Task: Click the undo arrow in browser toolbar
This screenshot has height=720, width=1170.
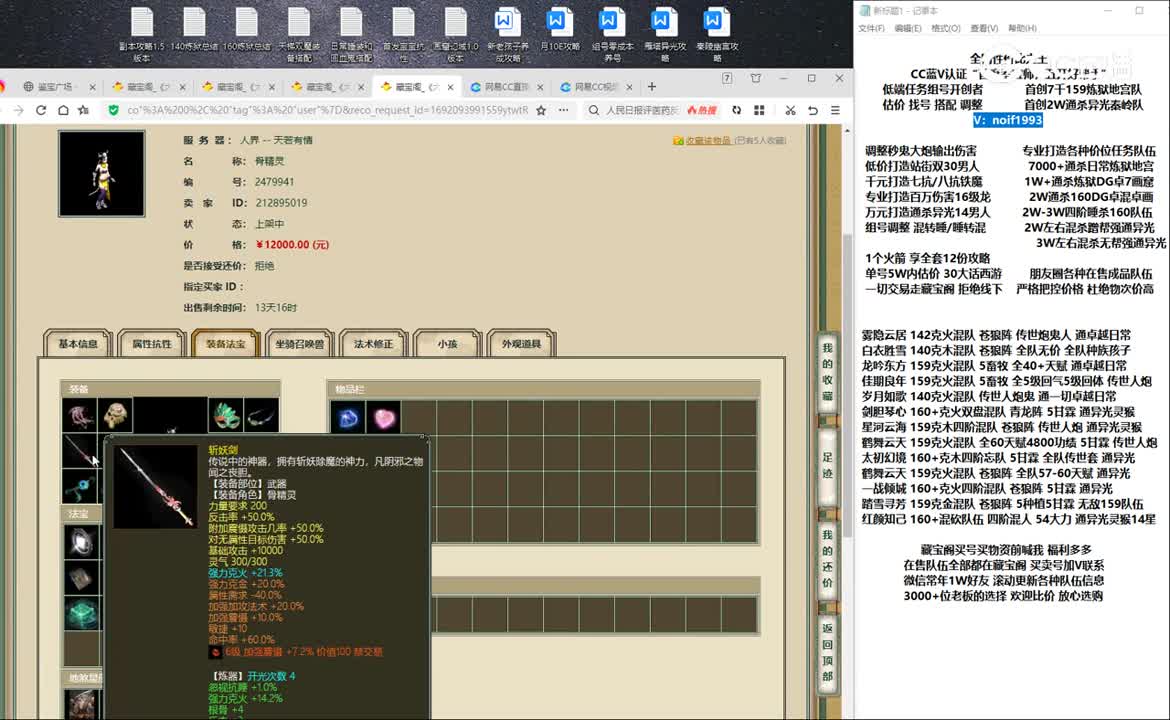Action: [x=813, y=110]
